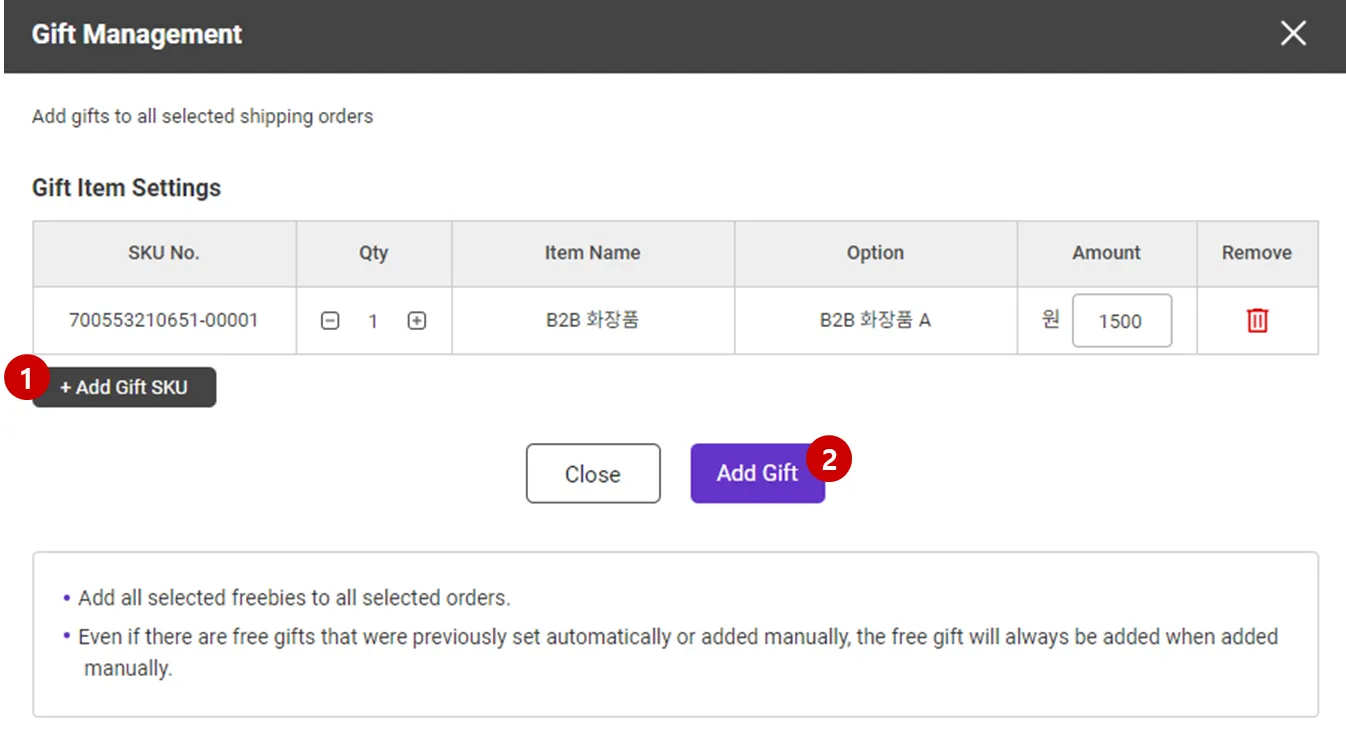Delete the B2B gift row with trash icon
Viewport: 1346px width, 749px height.
tap(1257, 320)
